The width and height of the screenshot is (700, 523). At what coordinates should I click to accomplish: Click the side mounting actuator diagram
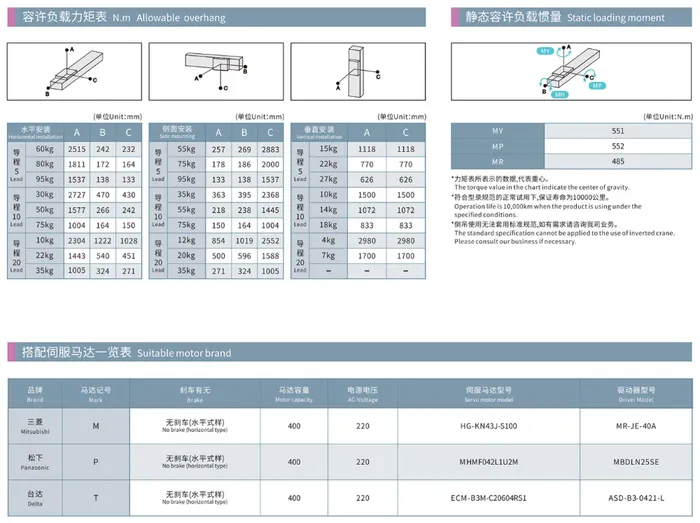pos(216,71)
